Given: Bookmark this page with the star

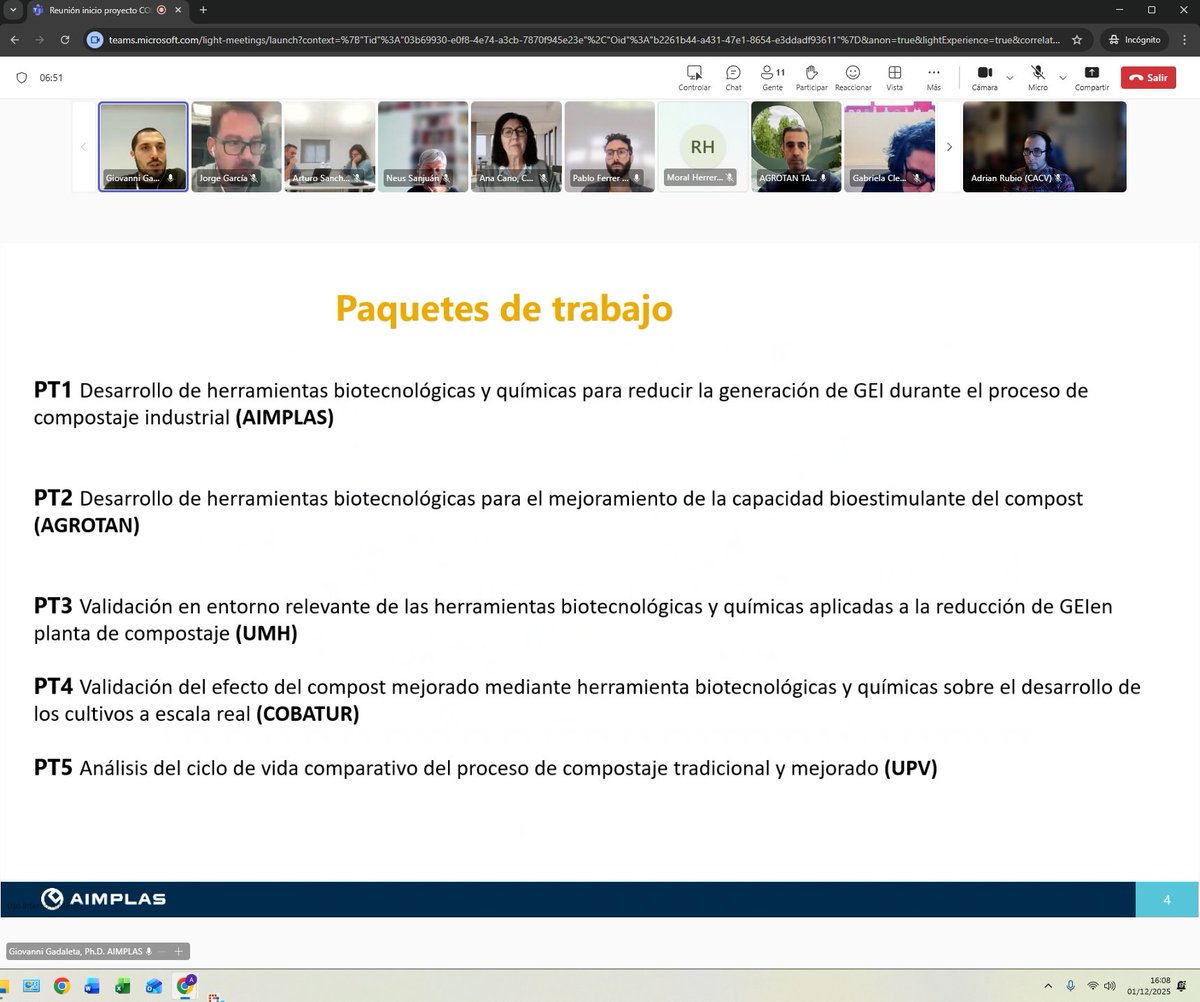Looking at the screenshot, I should 1077,40.
